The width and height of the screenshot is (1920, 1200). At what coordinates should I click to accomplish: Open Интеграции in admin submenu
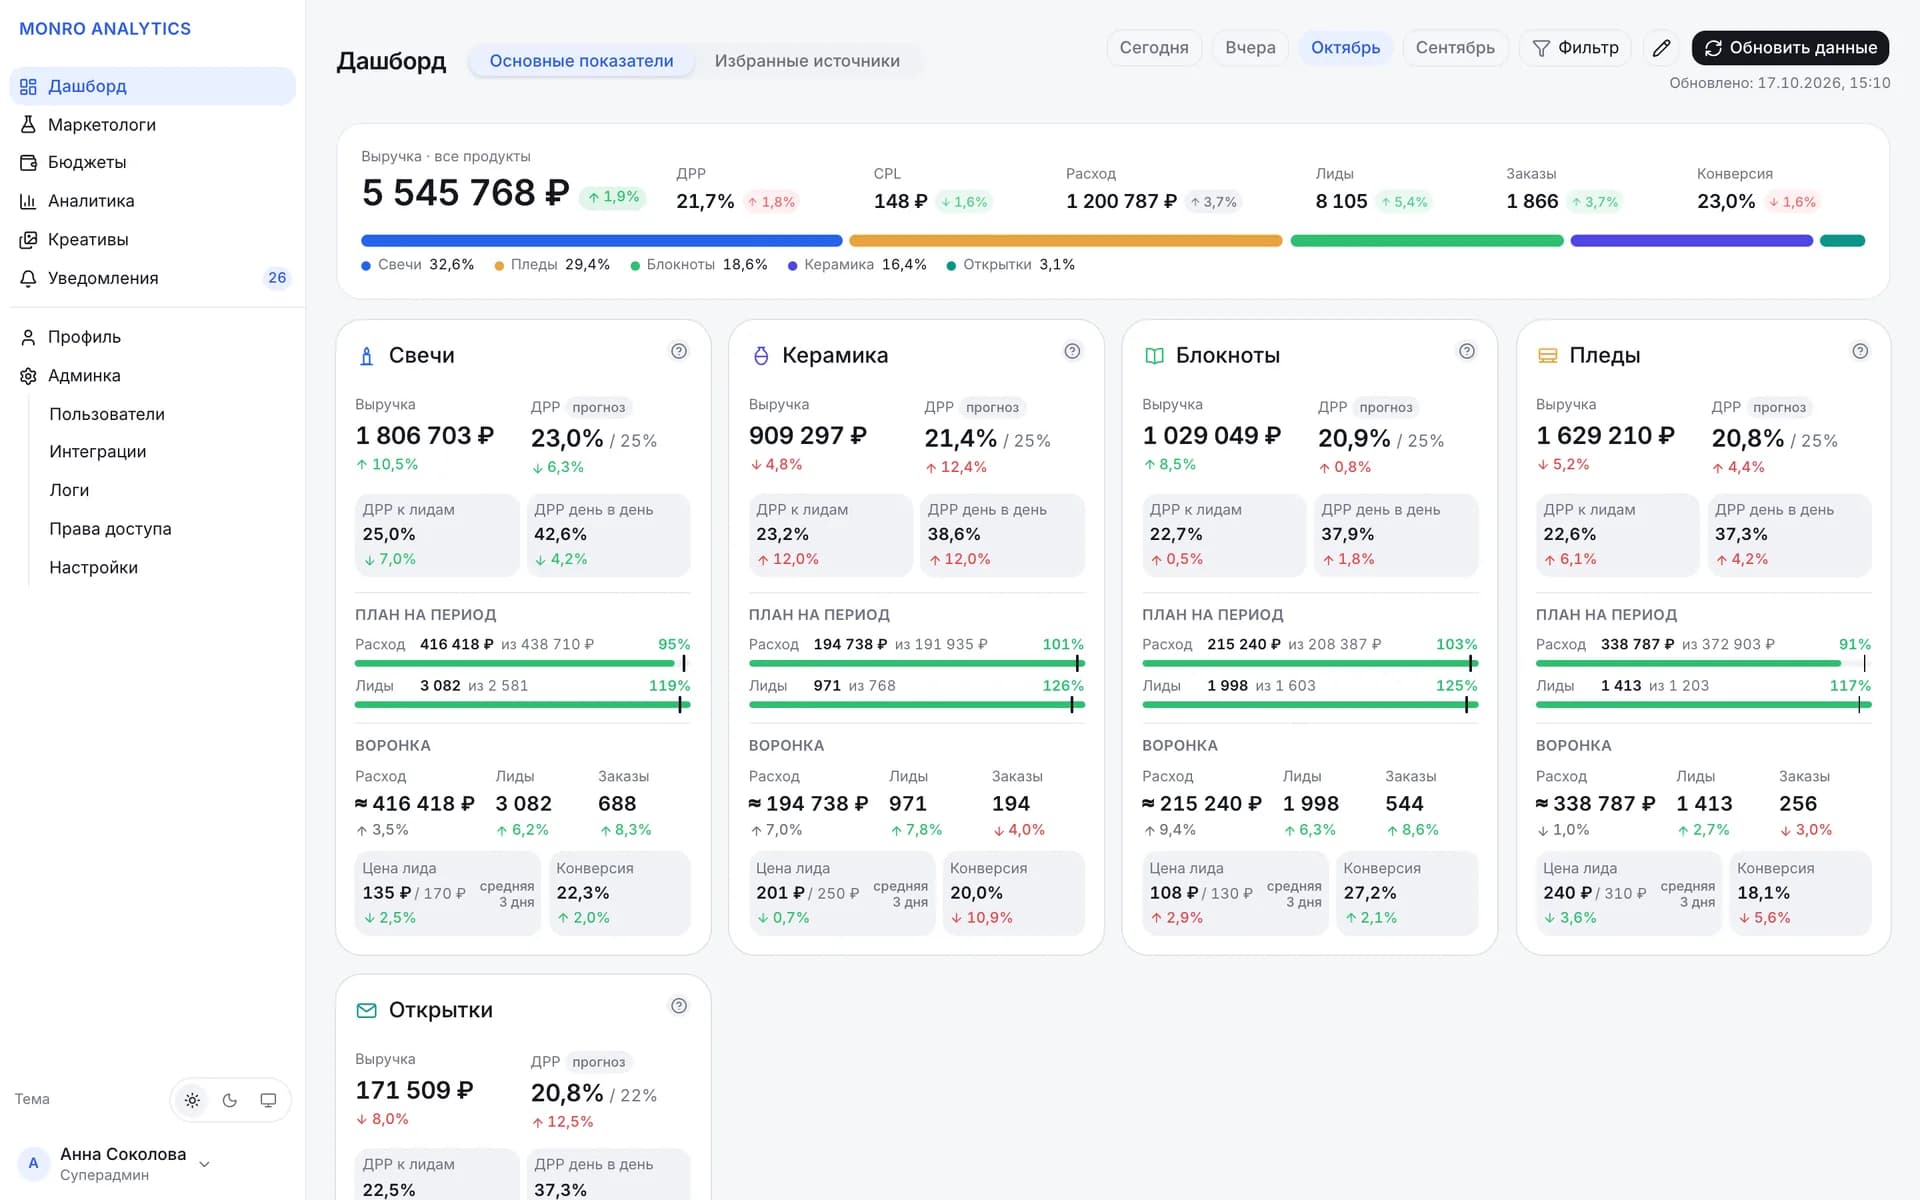[98, 452]
